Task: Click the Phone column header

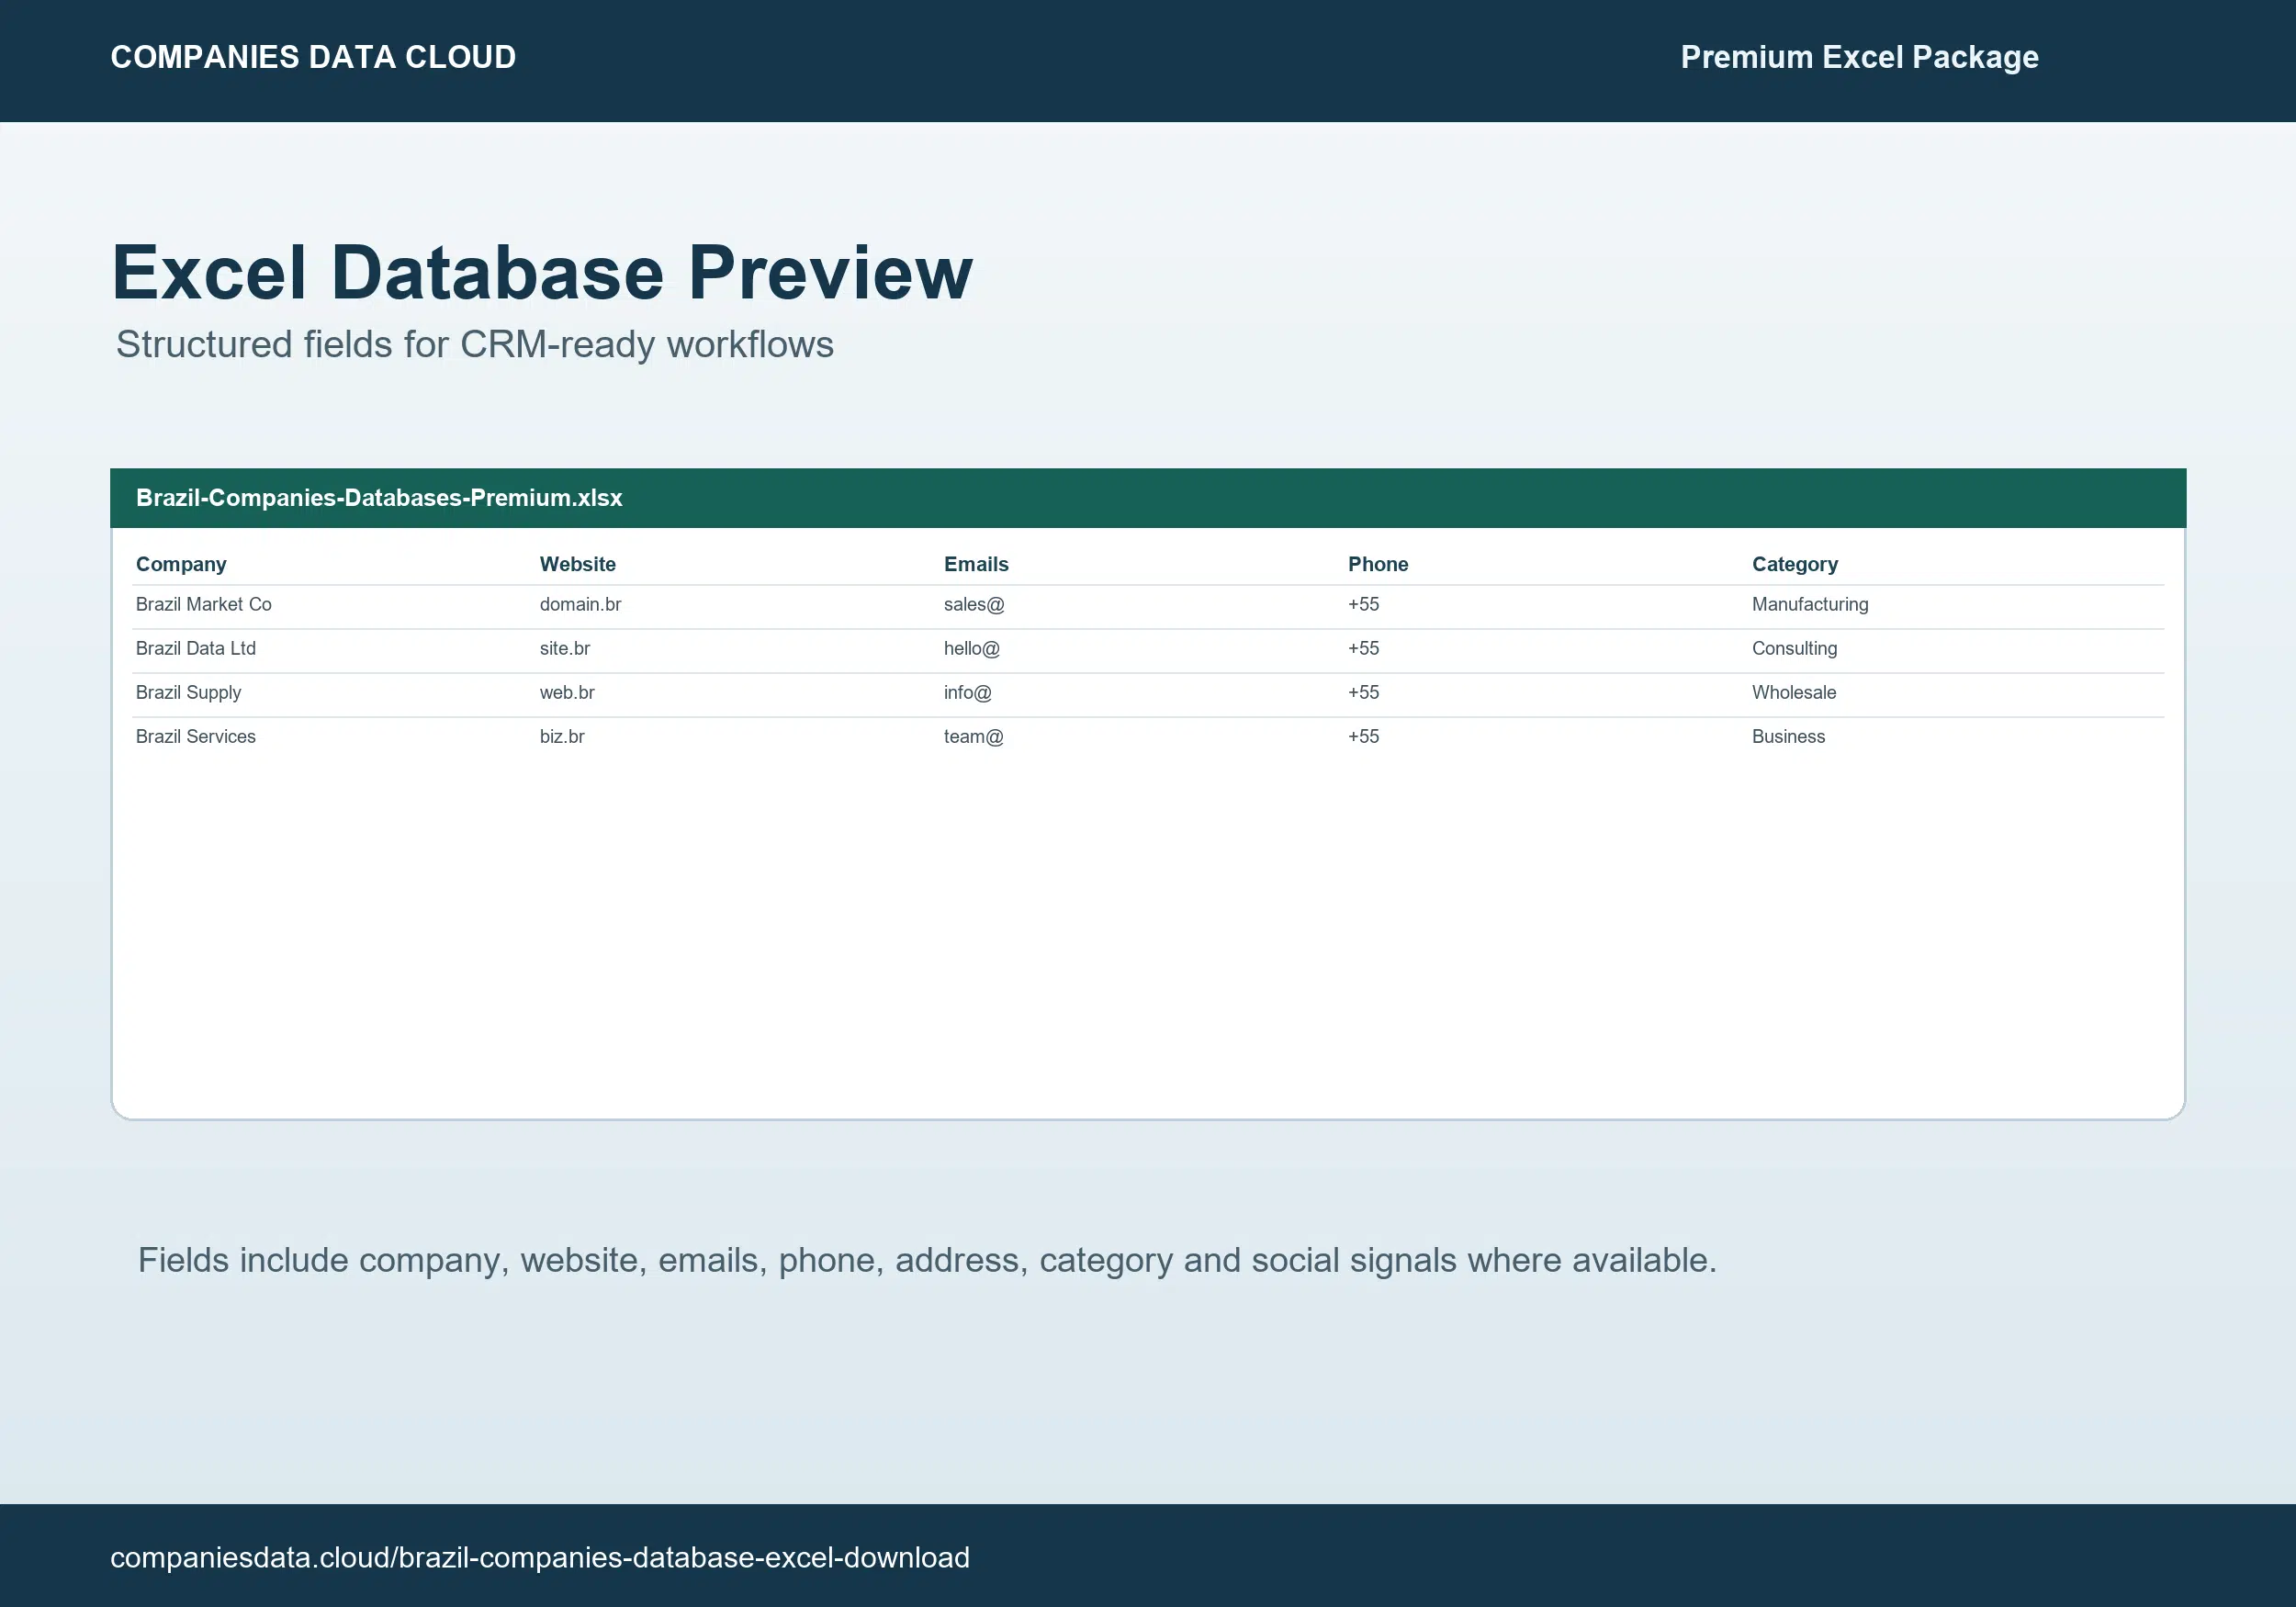Action: (1378, 564)
